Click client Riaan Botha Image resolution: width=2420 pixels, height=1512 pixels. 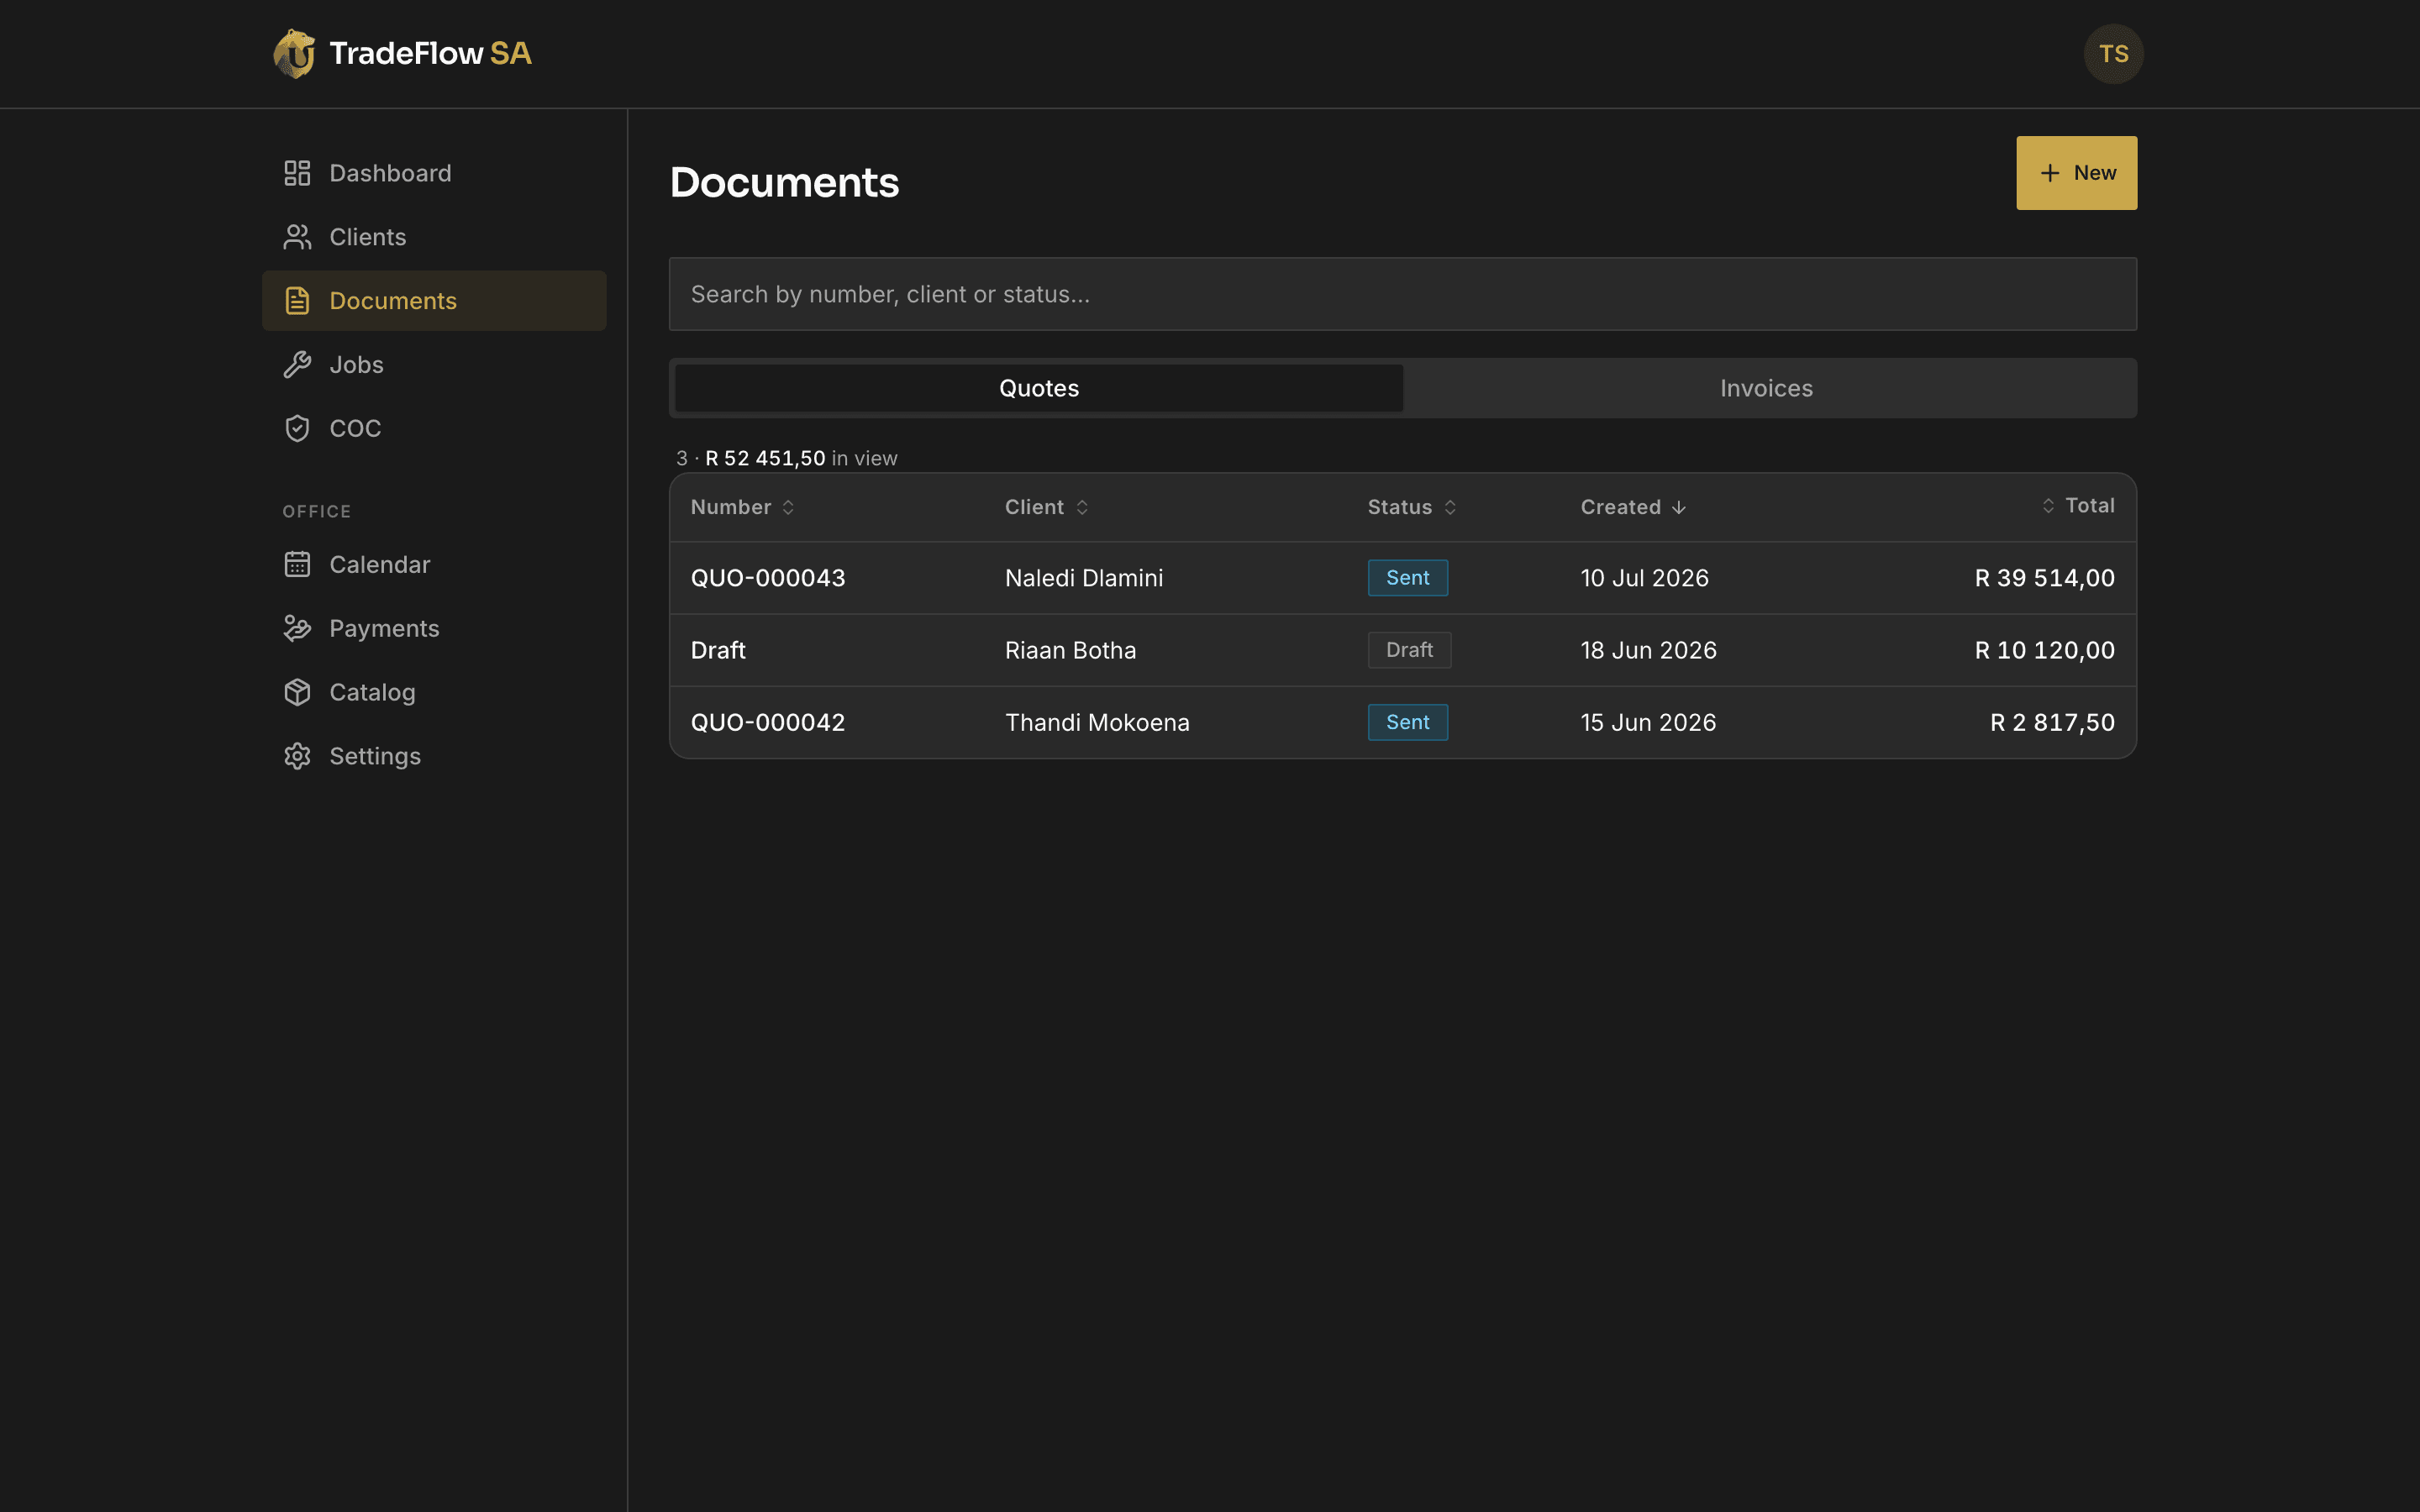pos(1070,650)
